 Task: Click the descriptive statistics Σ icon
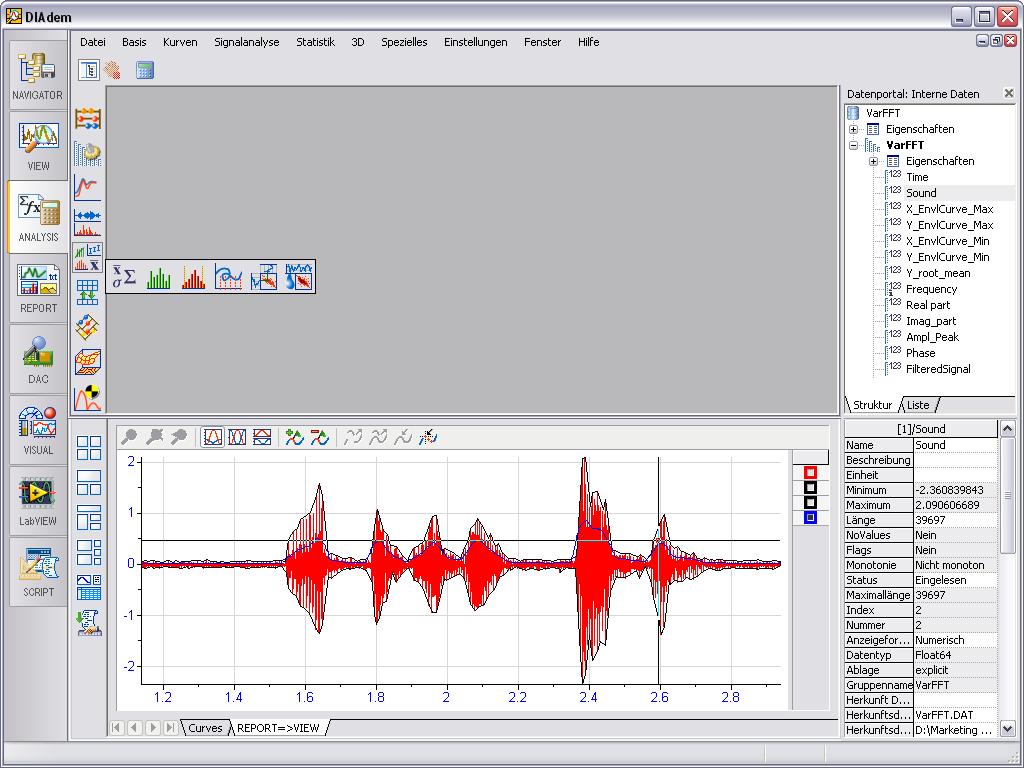124,276
